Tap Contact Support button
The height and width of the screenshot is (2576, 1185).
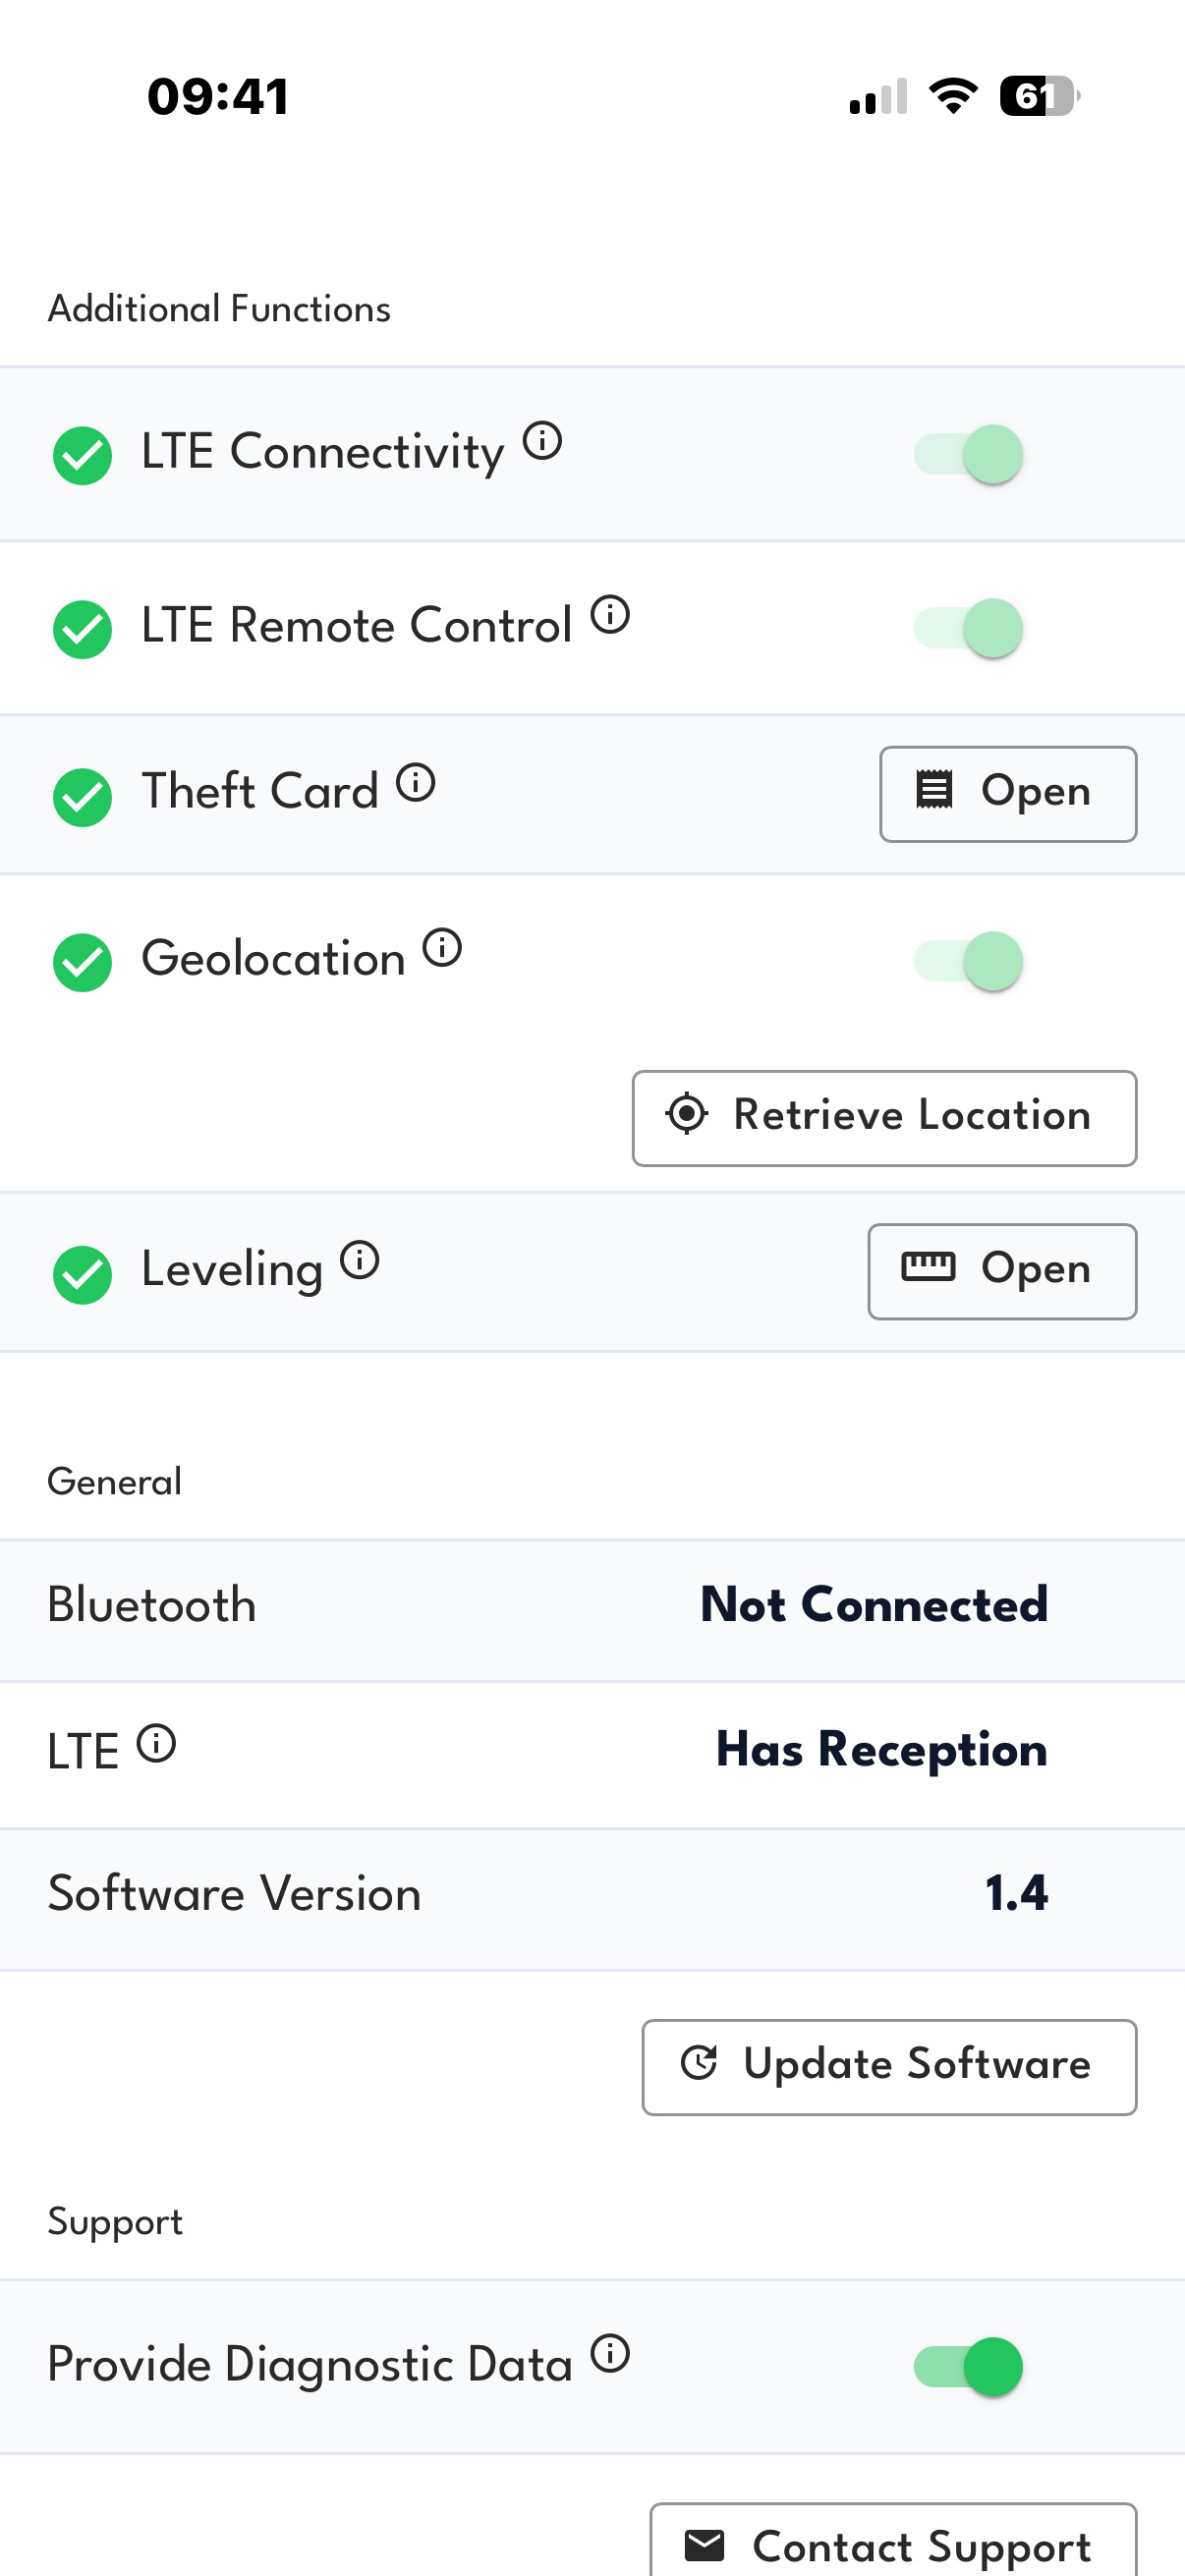(892, 2544)
